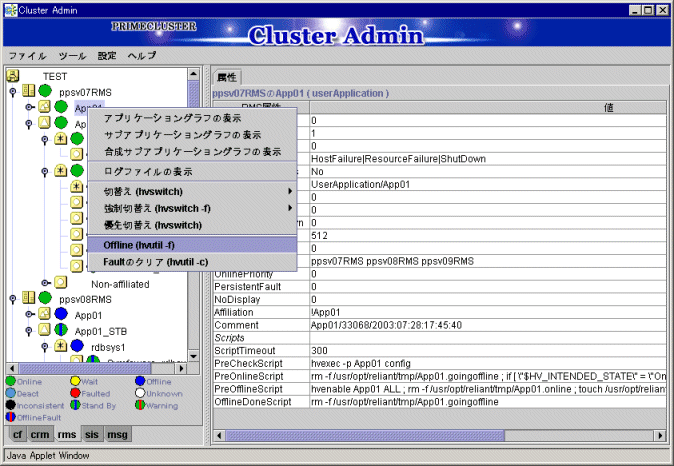The image size is (674, 466).
Task: Choose アプリケーショングラフの表示 menu entry
Action: coord(192,118)
